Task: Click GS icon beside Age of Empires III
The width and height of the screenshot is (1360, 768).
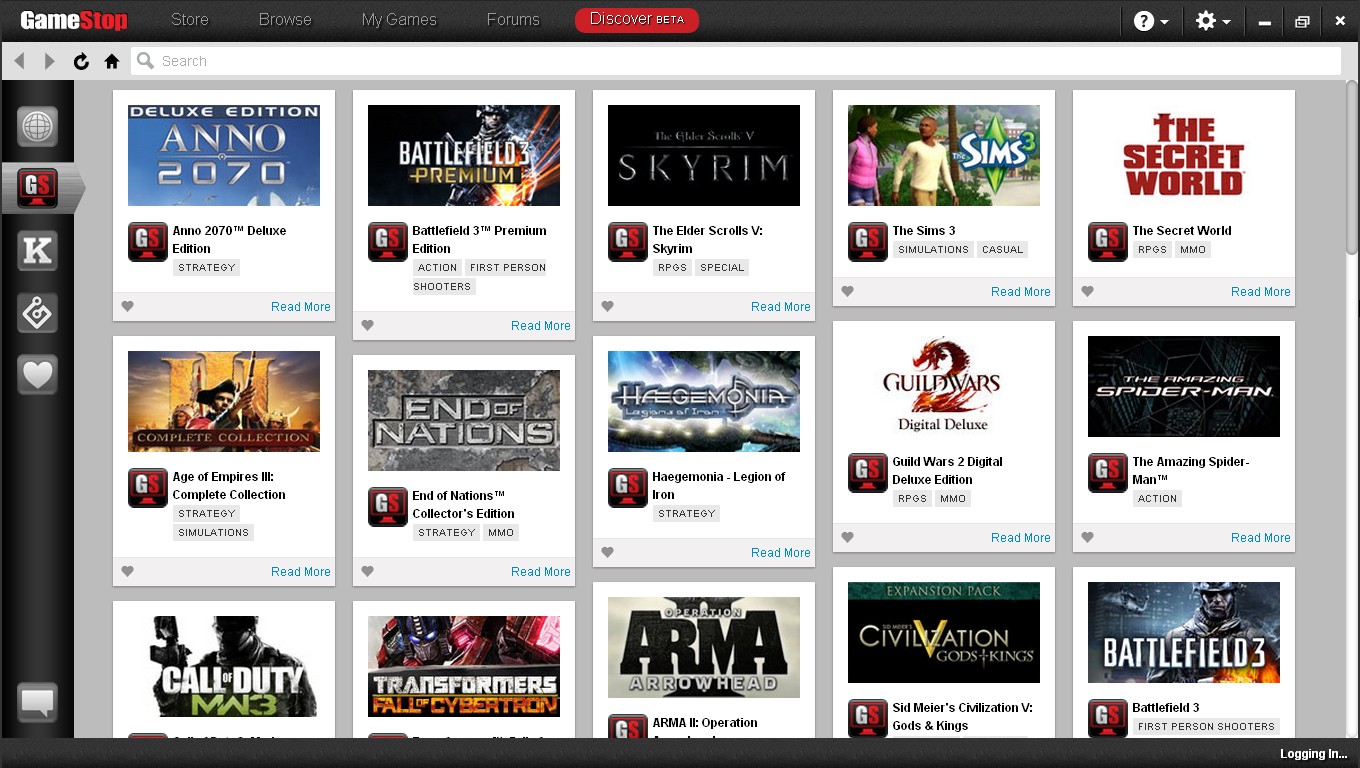Action: (x=148, y=488)
